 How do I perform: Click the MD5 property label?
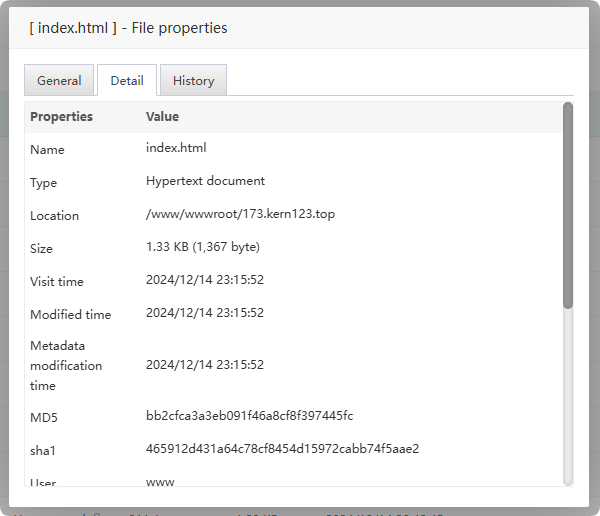tap(44, 417)
